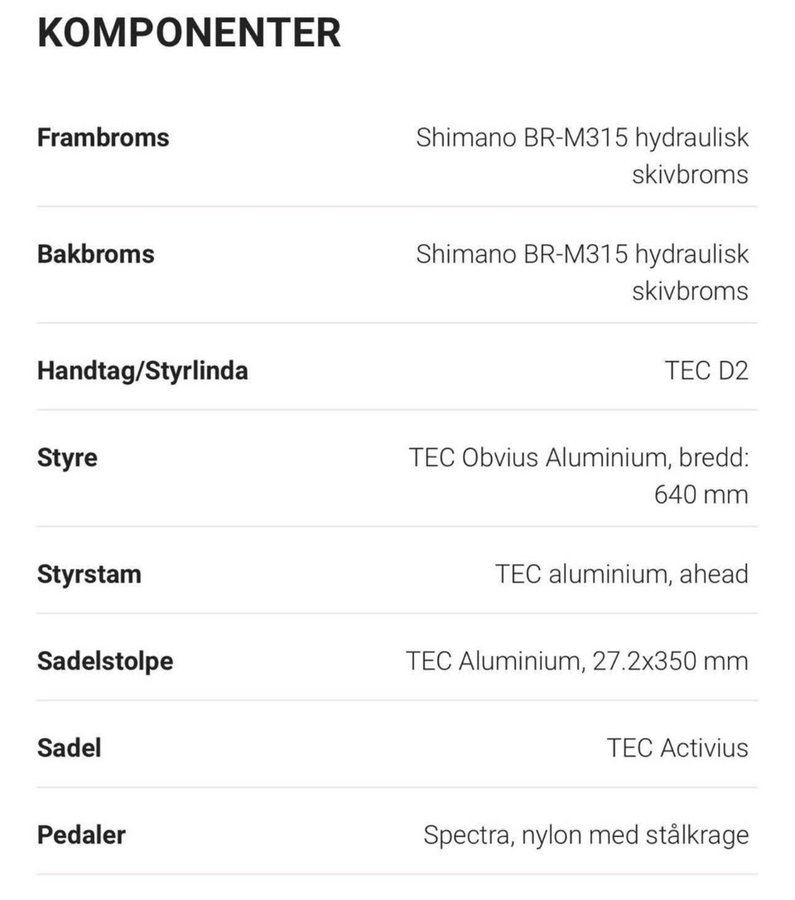
Task: Select the Frambroms row label
Action: point(103,138)
